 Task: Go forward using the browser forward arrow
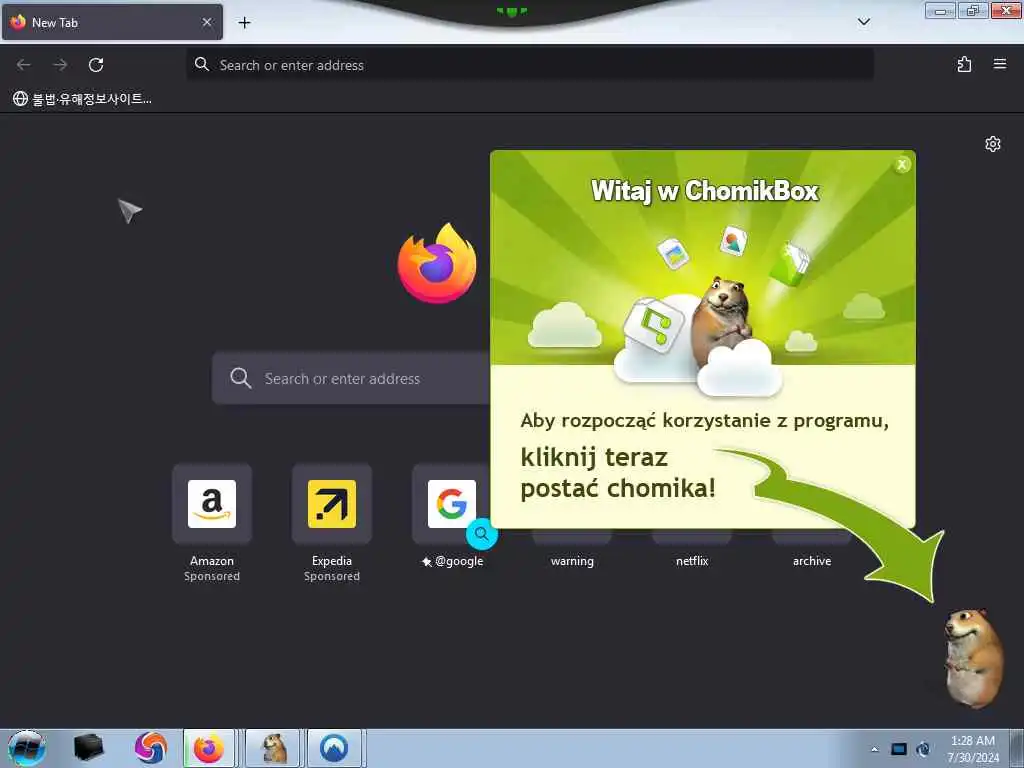point(60,65)
